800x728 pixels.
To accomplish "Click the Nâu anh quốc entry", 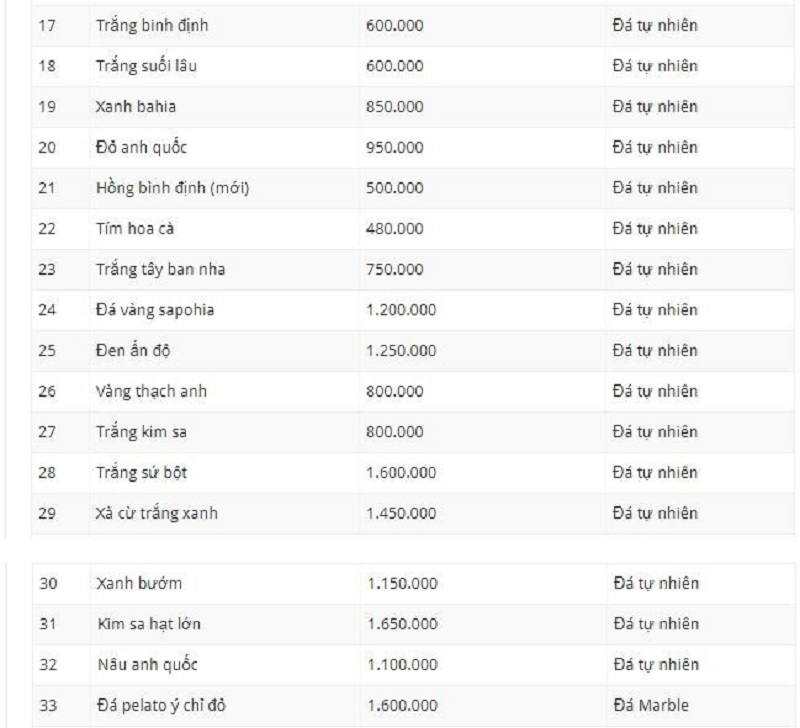I will pos(147,665).
